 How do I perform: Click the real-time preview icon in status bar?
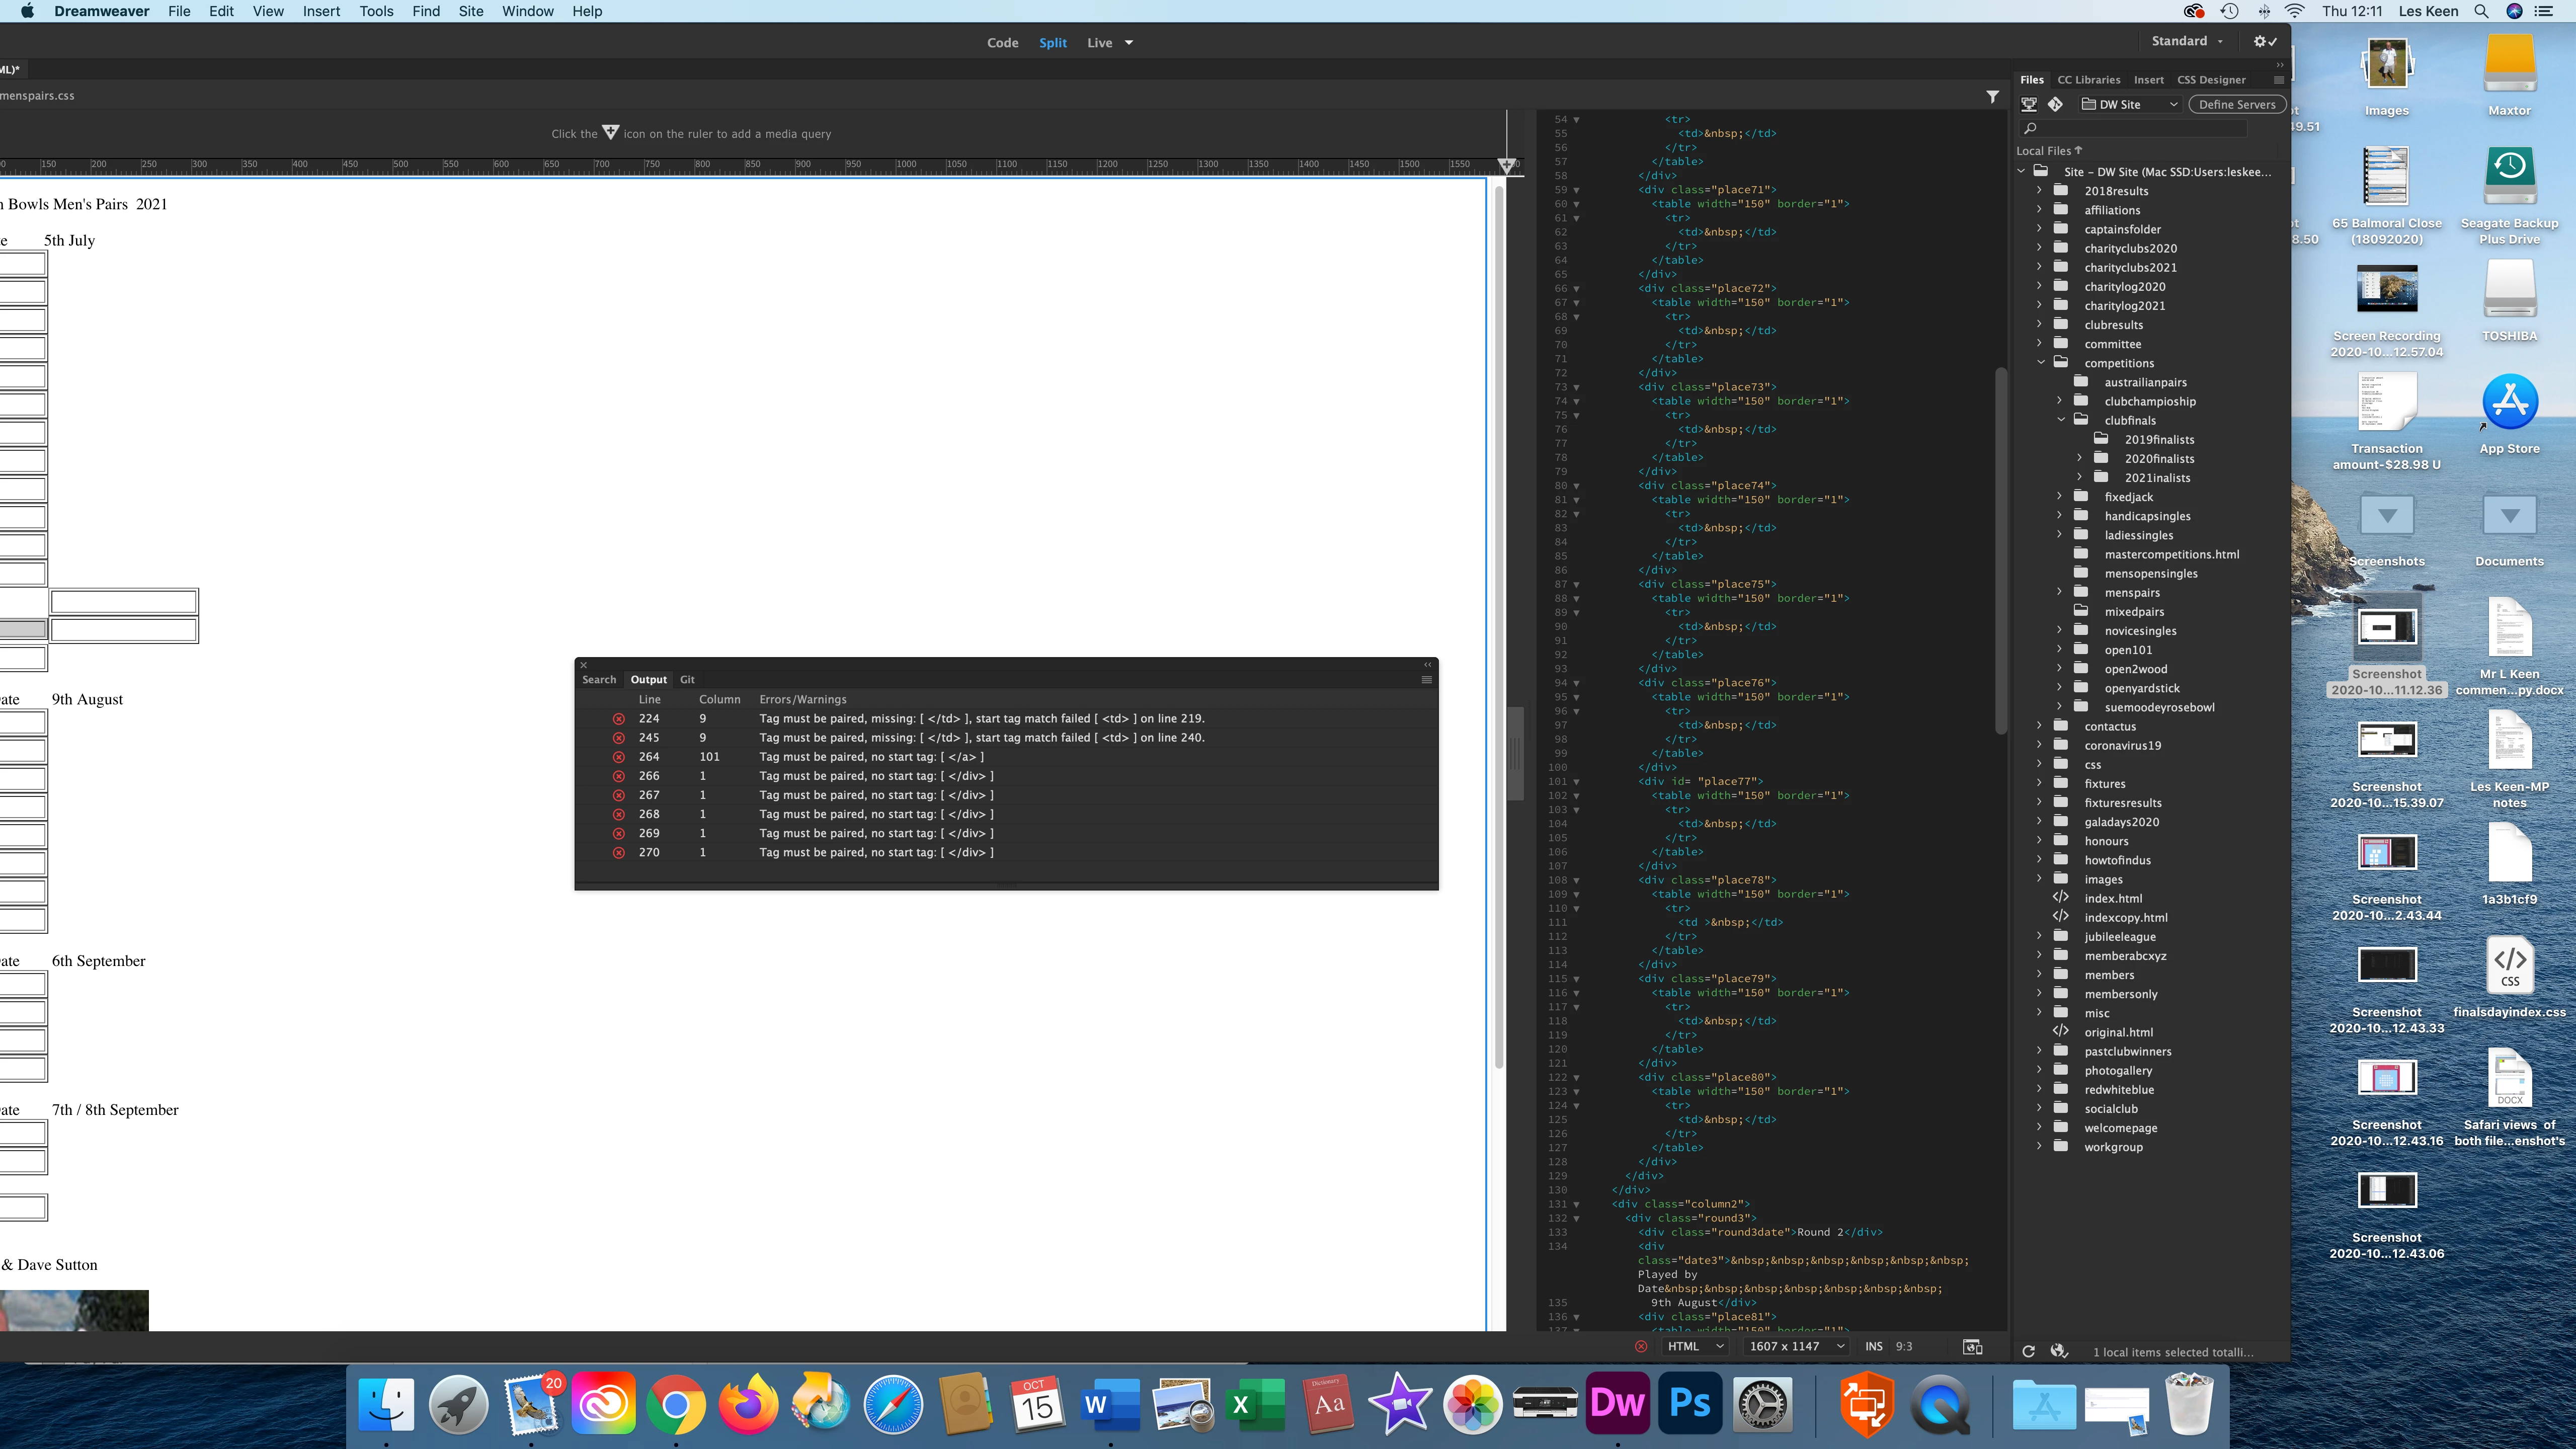1972,1347
